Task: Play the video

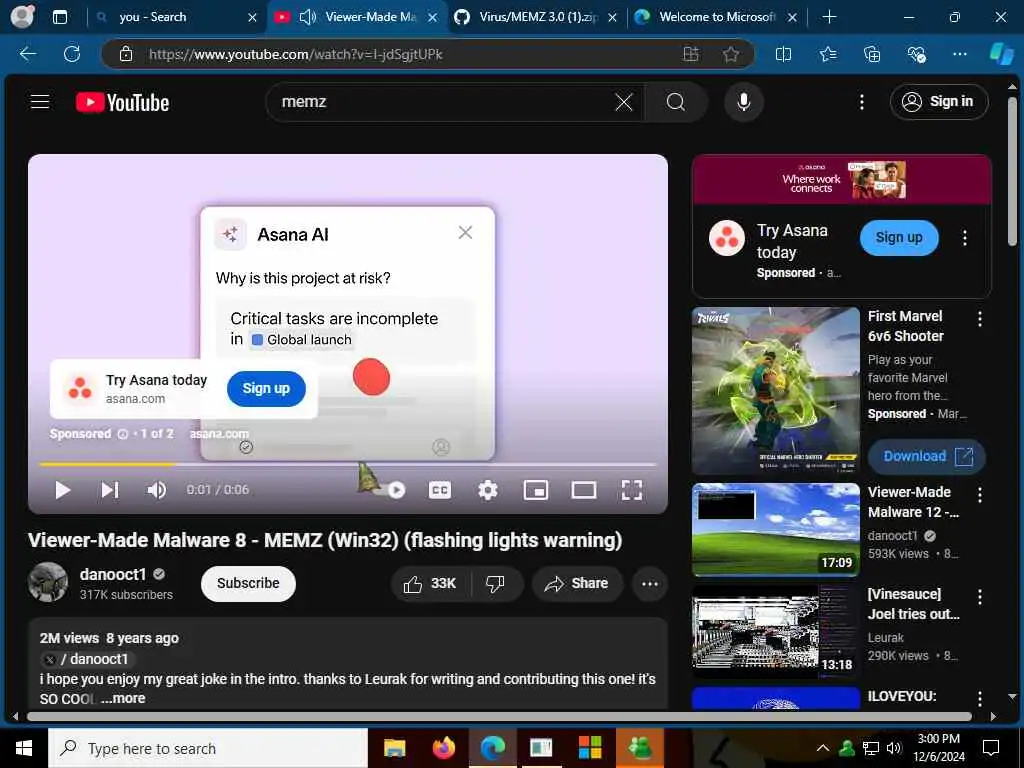Action: click(x=63, y=490)
